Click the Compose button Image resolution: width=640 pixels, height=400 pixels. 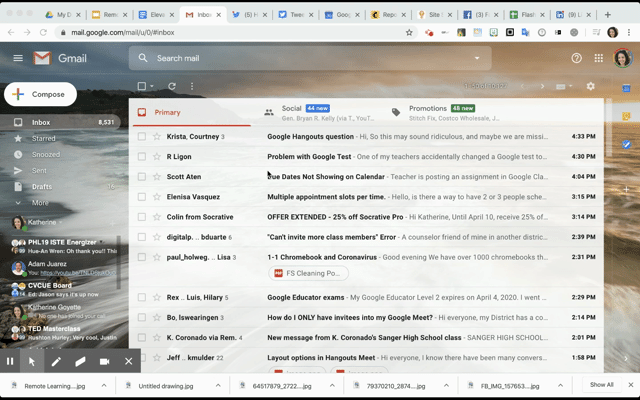(40, 94)
